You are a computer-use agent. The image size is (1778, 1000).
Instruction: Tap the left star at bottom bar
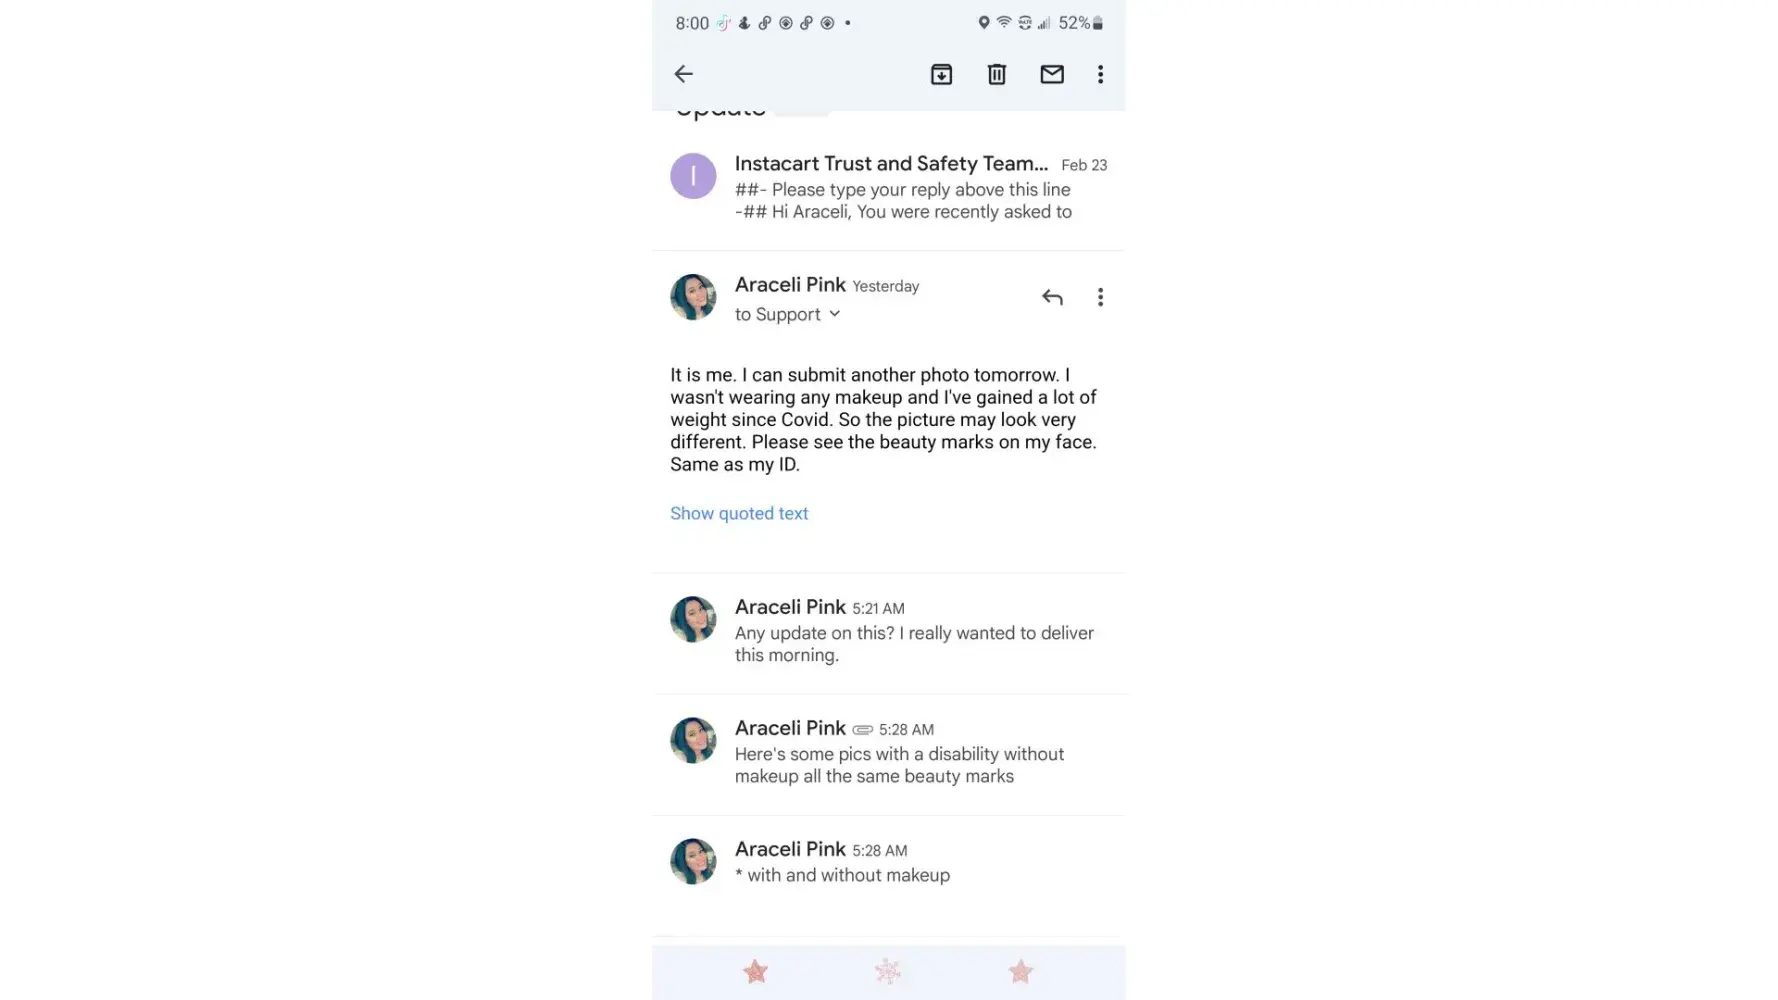[756, 971]
